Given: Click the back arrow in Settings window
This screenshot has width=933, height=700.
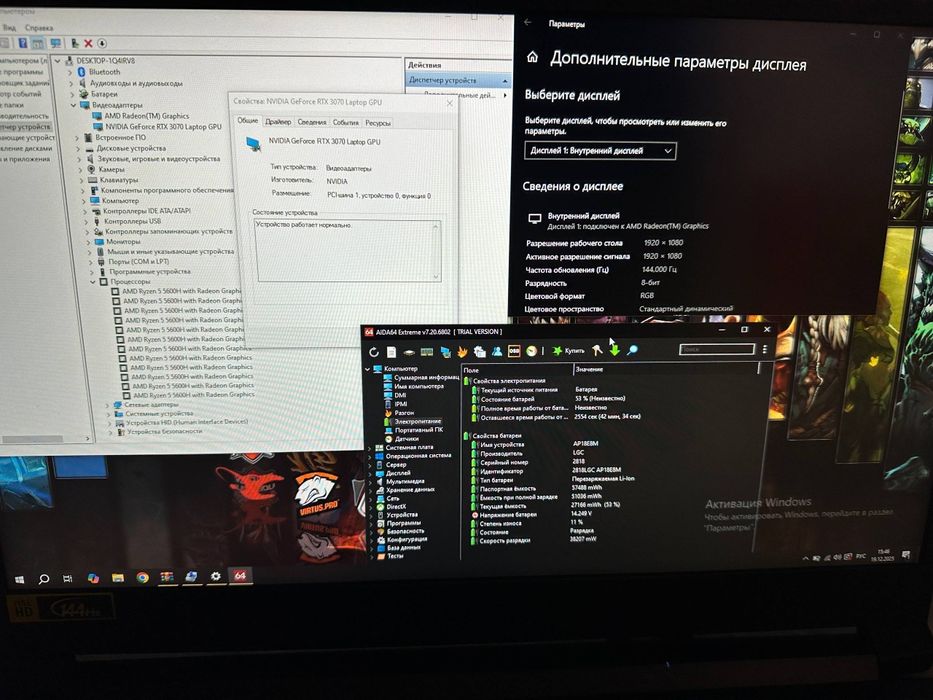Looking at the screenshot, I should click(x=528, y=22).
